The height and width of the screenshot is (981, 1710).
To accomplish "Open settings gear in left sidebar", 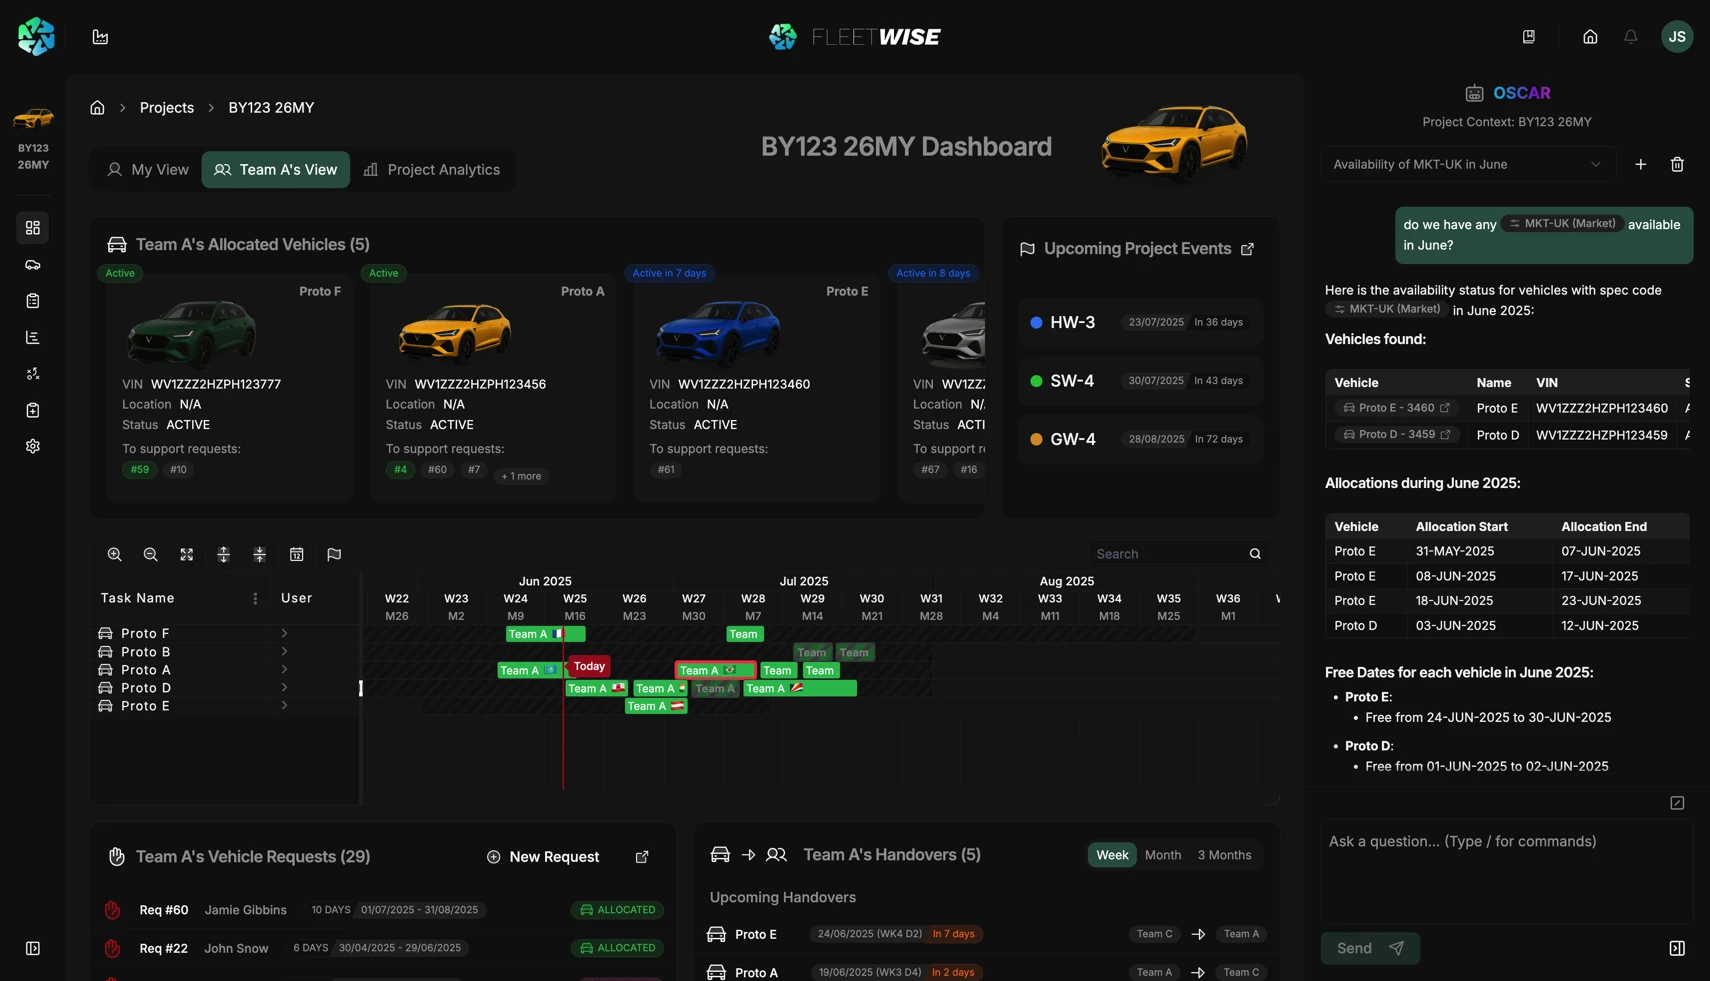I will tap(33, 447).
